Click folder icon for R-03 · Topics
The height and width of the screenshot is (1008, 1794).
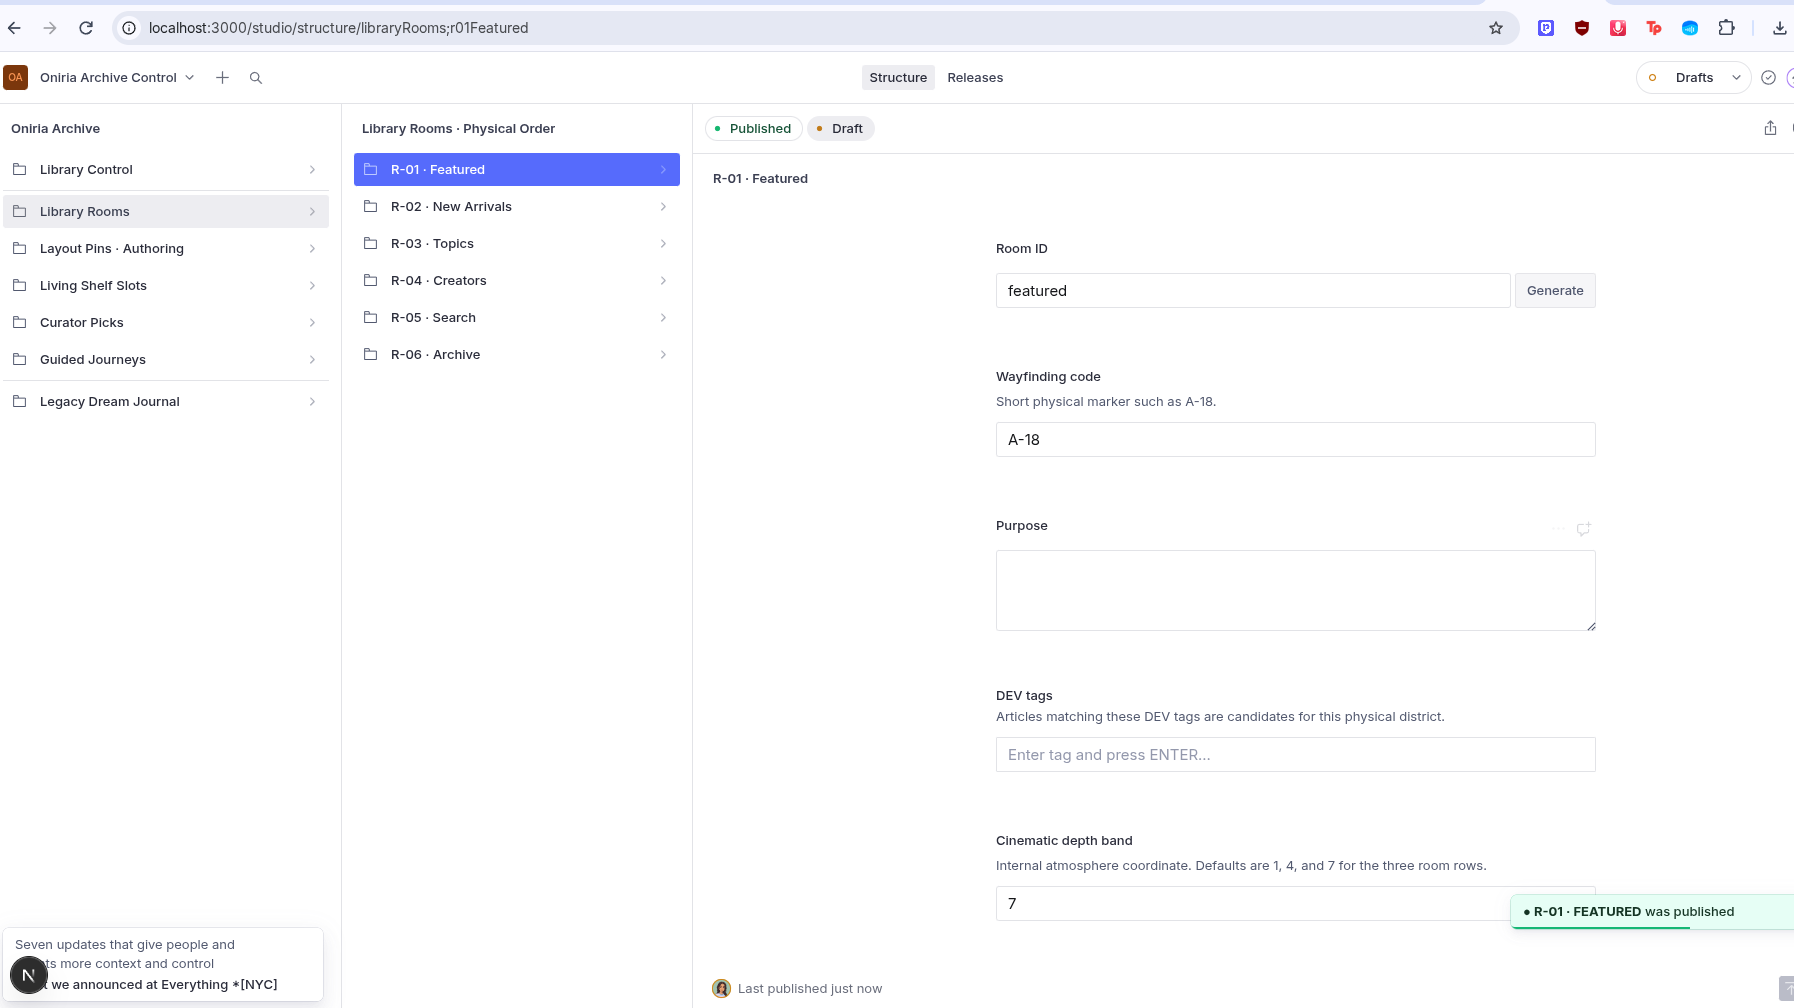(x=370, y=243)
